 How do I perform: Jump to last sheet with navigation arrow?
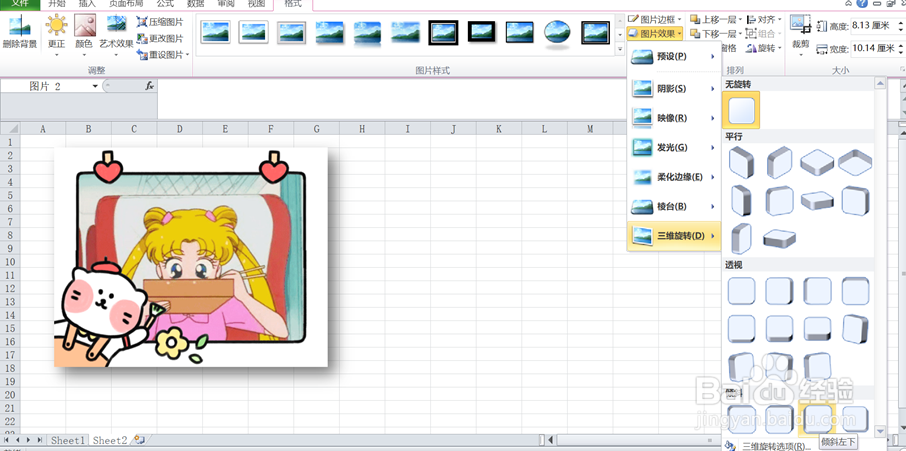[x=40, y=441]
